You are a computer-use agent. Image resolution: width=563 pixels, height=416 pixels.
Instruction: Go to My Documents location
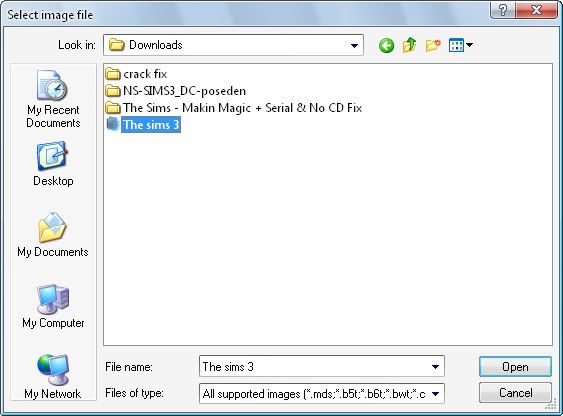point(53,235)
